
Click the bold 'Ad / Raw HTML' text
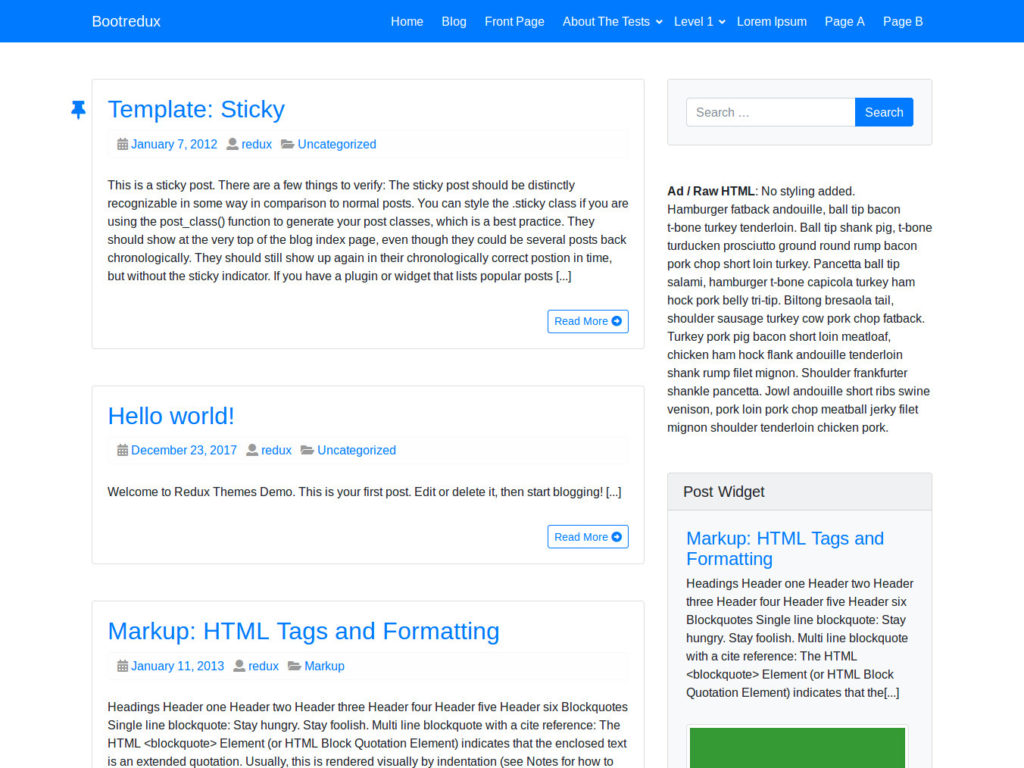click(x=711, y=191)
